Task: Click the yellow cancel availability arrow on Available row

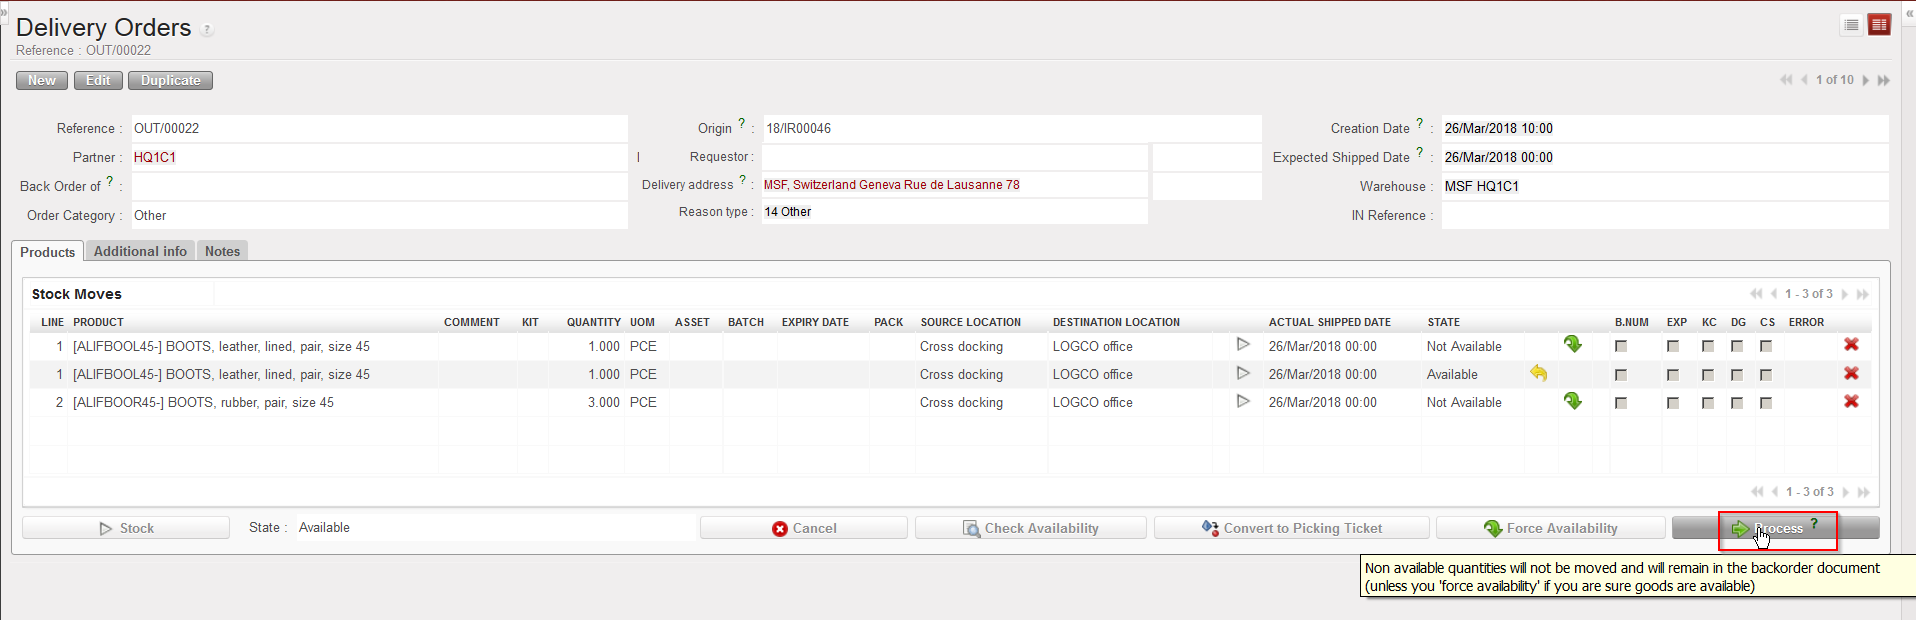Action: point(1538,373)
